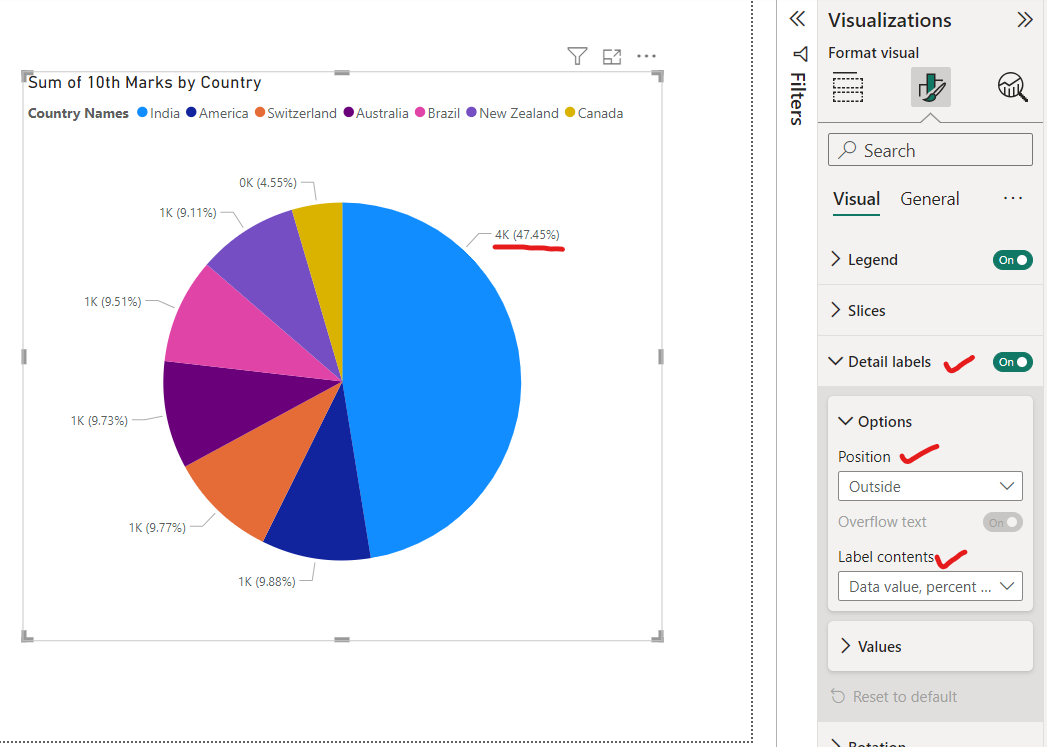Toggle Overflow text setting
Screen dimensions: 1047x747
tap(1002, 521)
